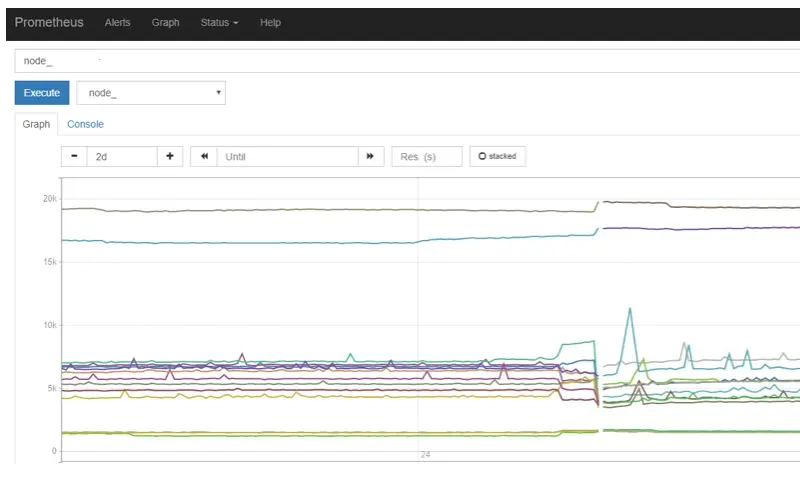Open the Alerts page
This screenshot has height=485, width=800.
coord(117,22)
